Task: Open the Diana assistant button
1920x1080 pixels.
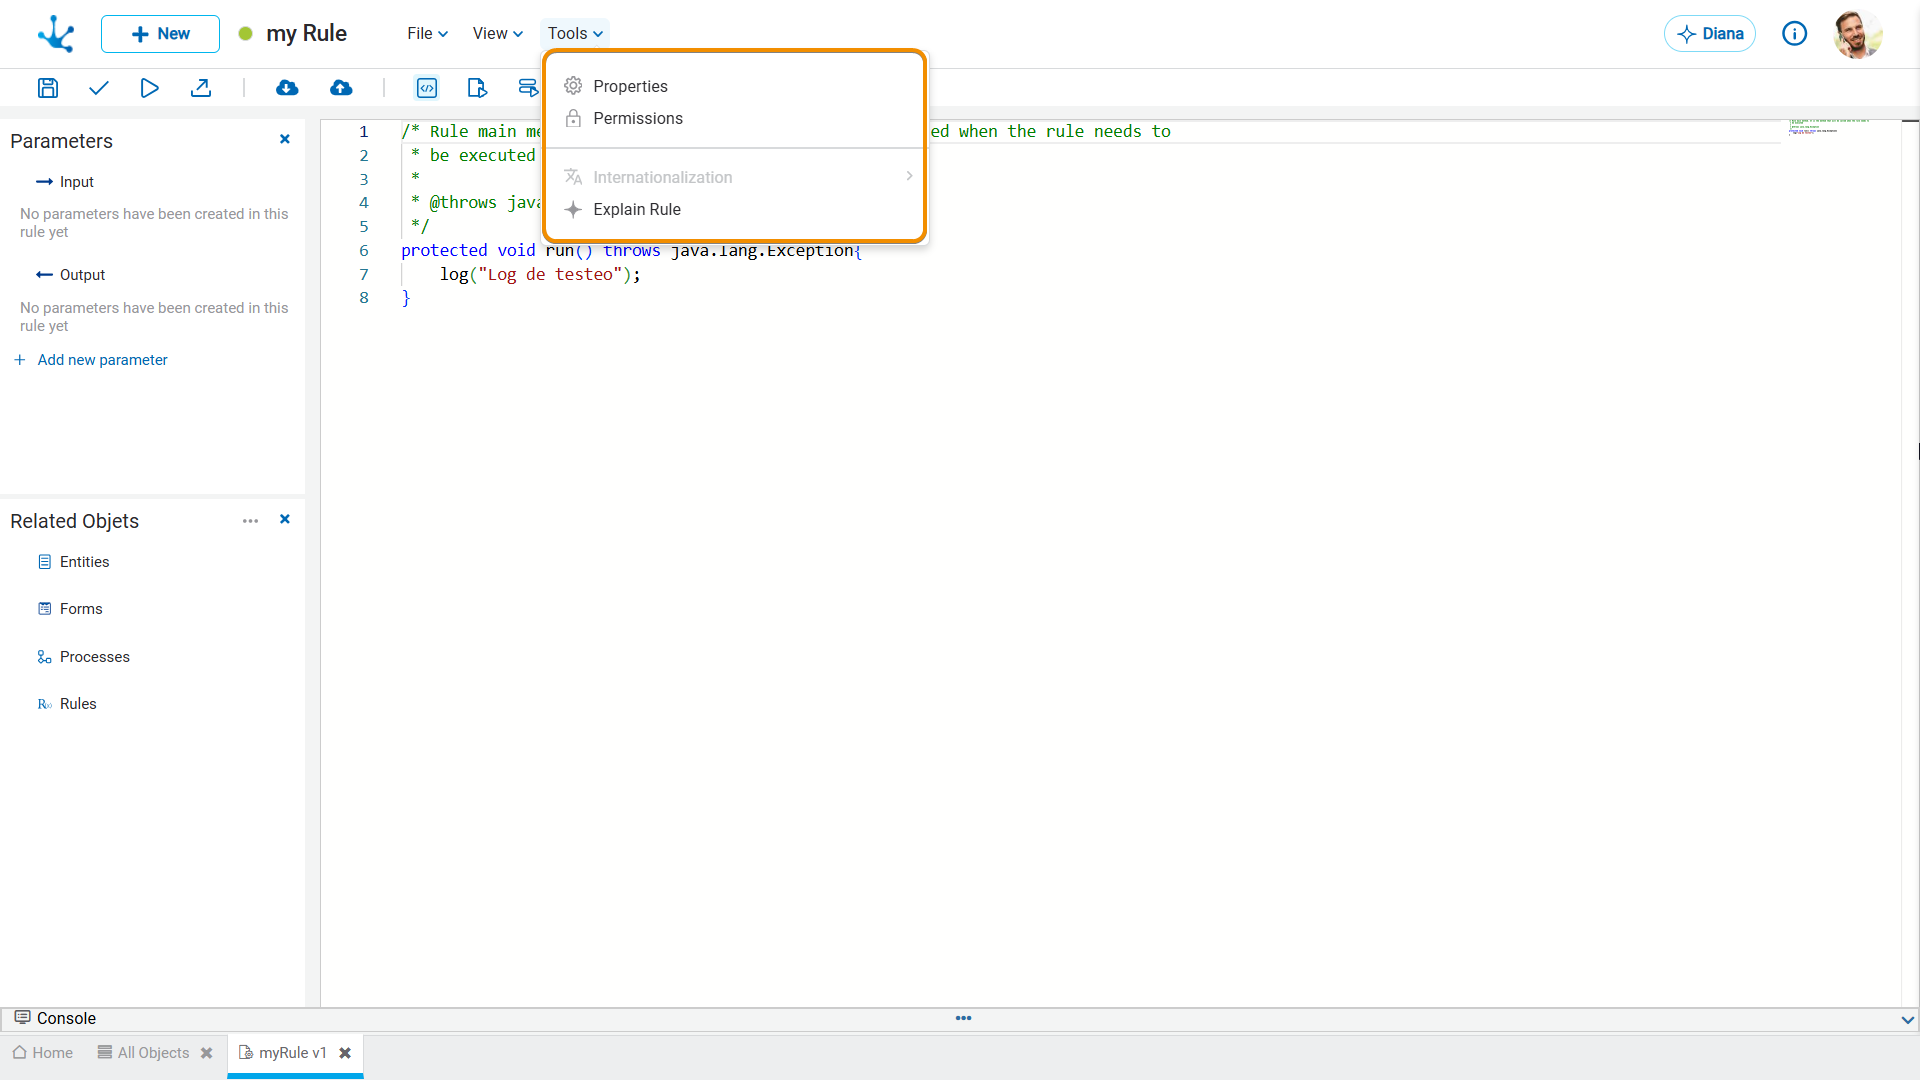Action: coord(1710,34)
